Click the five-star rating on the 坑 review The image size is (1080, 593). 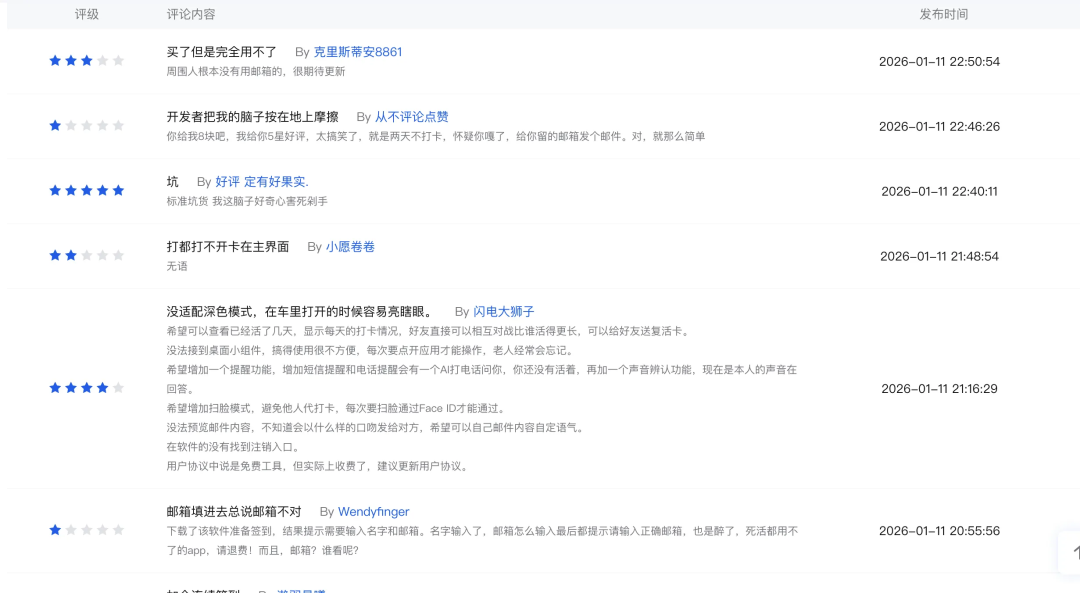(x=86, y=191)
